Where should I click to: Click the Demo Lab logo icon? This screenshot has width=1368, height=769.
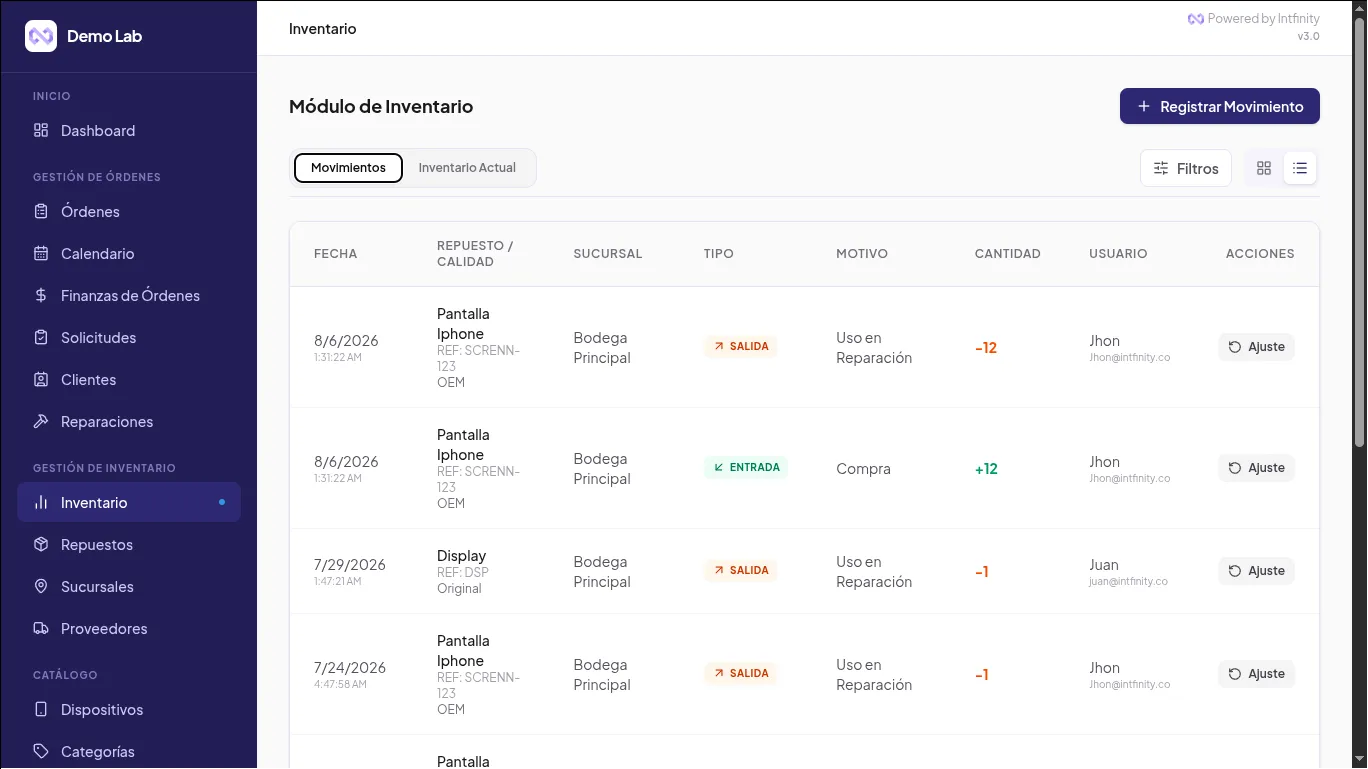41,36
